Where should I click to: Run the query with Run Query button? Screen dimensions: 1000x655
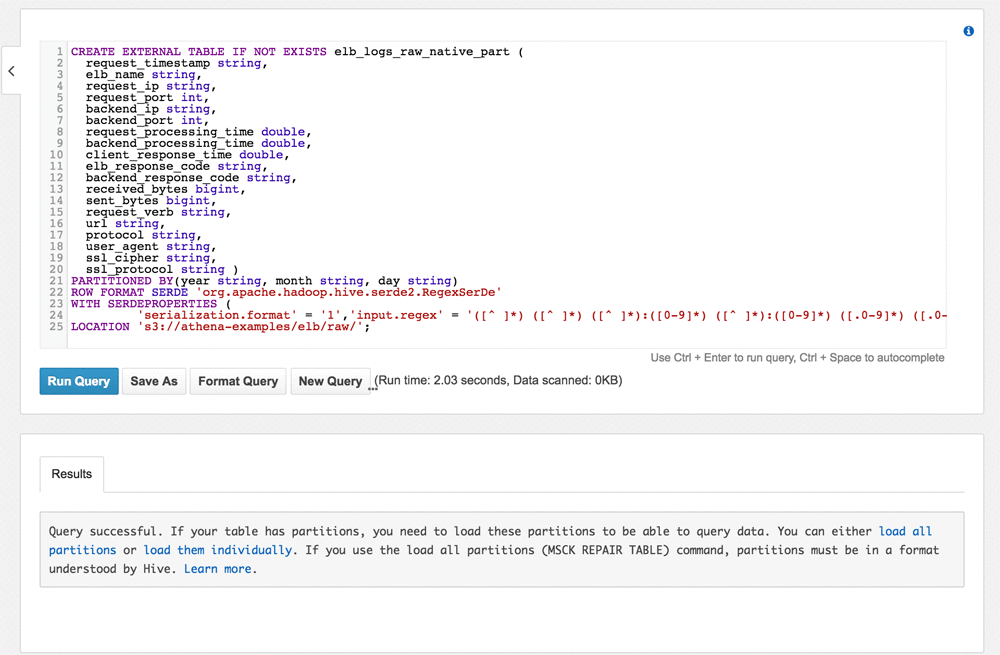79,381
